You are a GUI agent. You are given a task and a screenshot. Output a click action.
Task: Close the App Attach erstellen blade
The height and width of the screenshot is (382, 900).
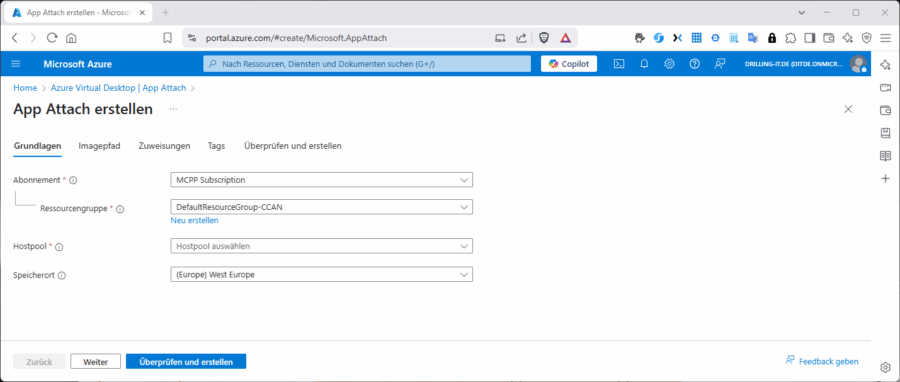[848, 109]
